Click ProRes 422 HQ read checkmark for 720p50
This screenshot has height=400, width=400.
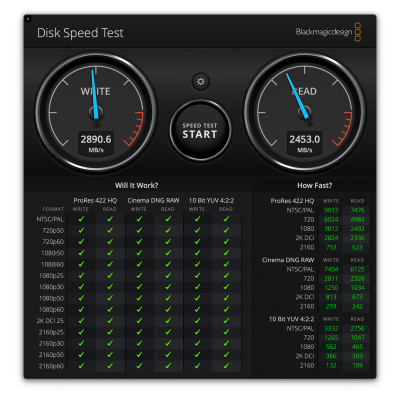tap(110, 230)
